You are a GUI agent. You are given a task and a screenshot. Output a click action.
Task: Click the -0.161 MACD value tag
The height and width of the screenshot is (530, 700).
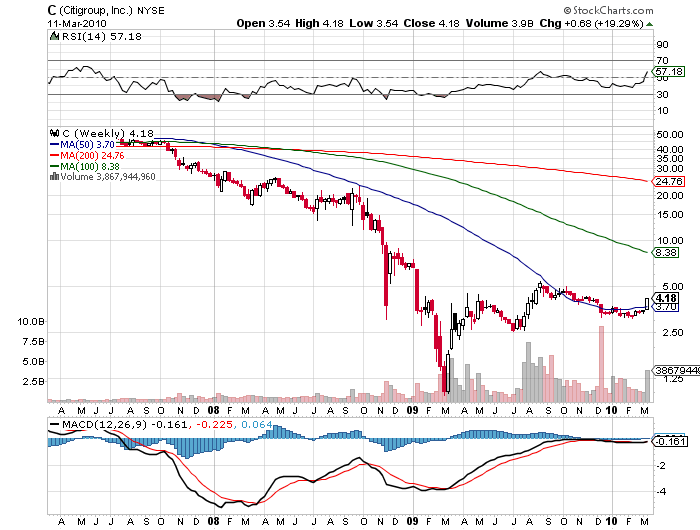[x=668, y=442]
